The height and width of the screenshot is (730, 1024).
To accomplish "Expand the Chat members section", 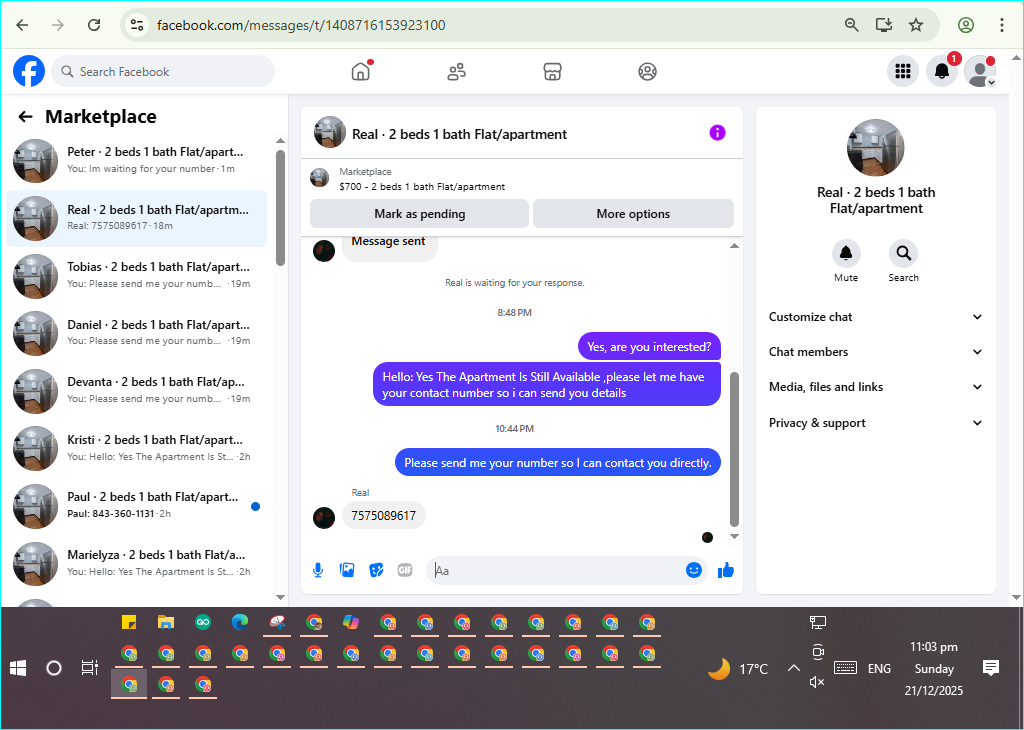I will tap(876, 352).
